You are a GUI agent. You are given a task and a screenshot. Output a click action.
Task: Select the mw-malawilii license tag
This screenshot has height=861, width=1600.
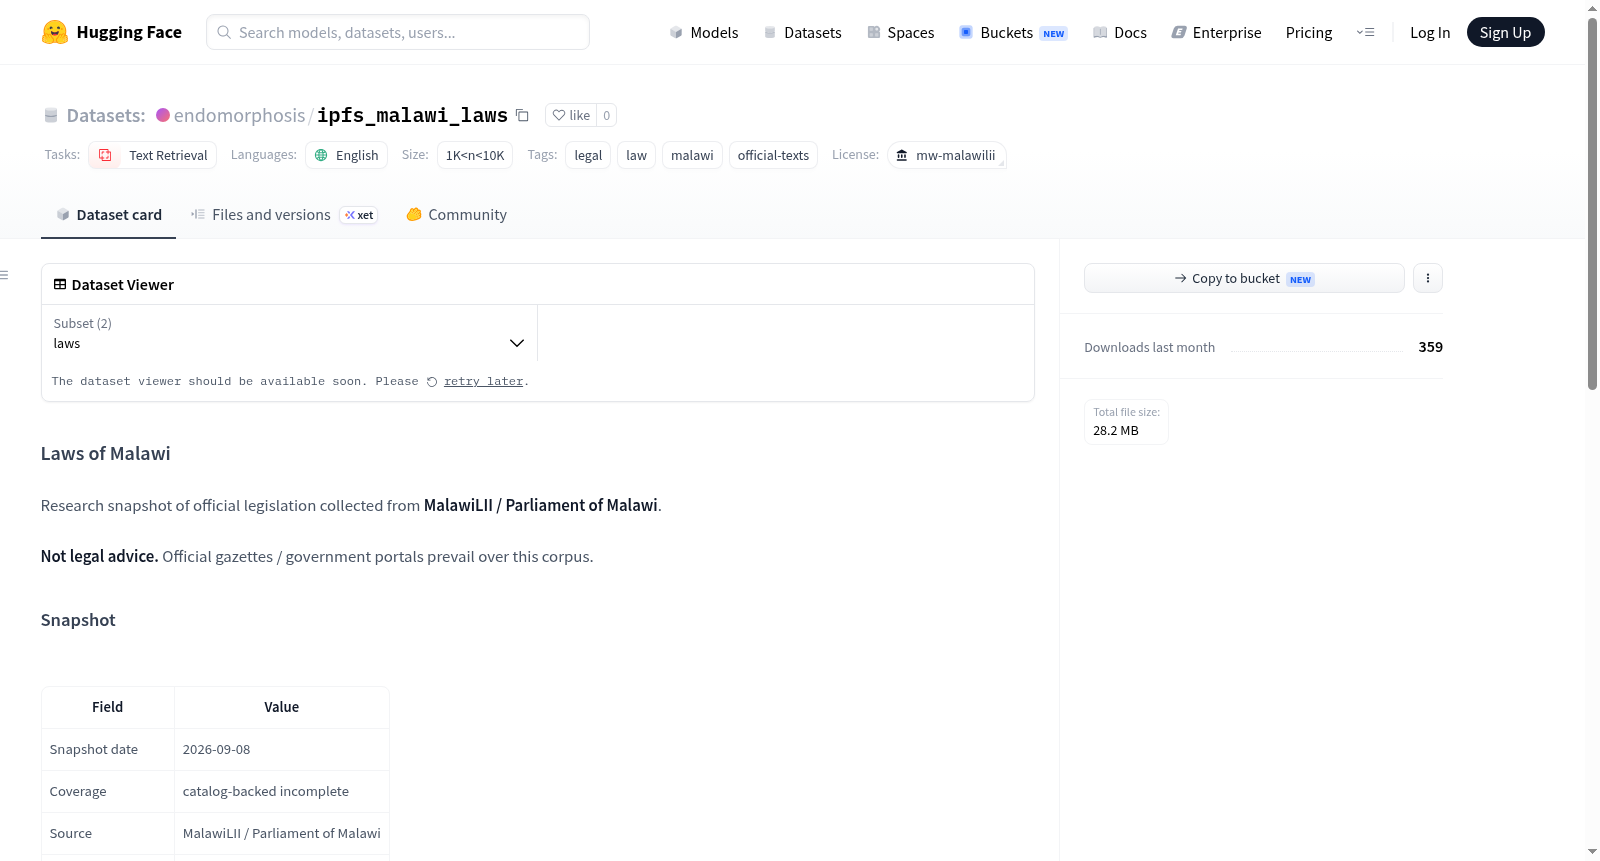pyautogui.click(x=946, y=155)
